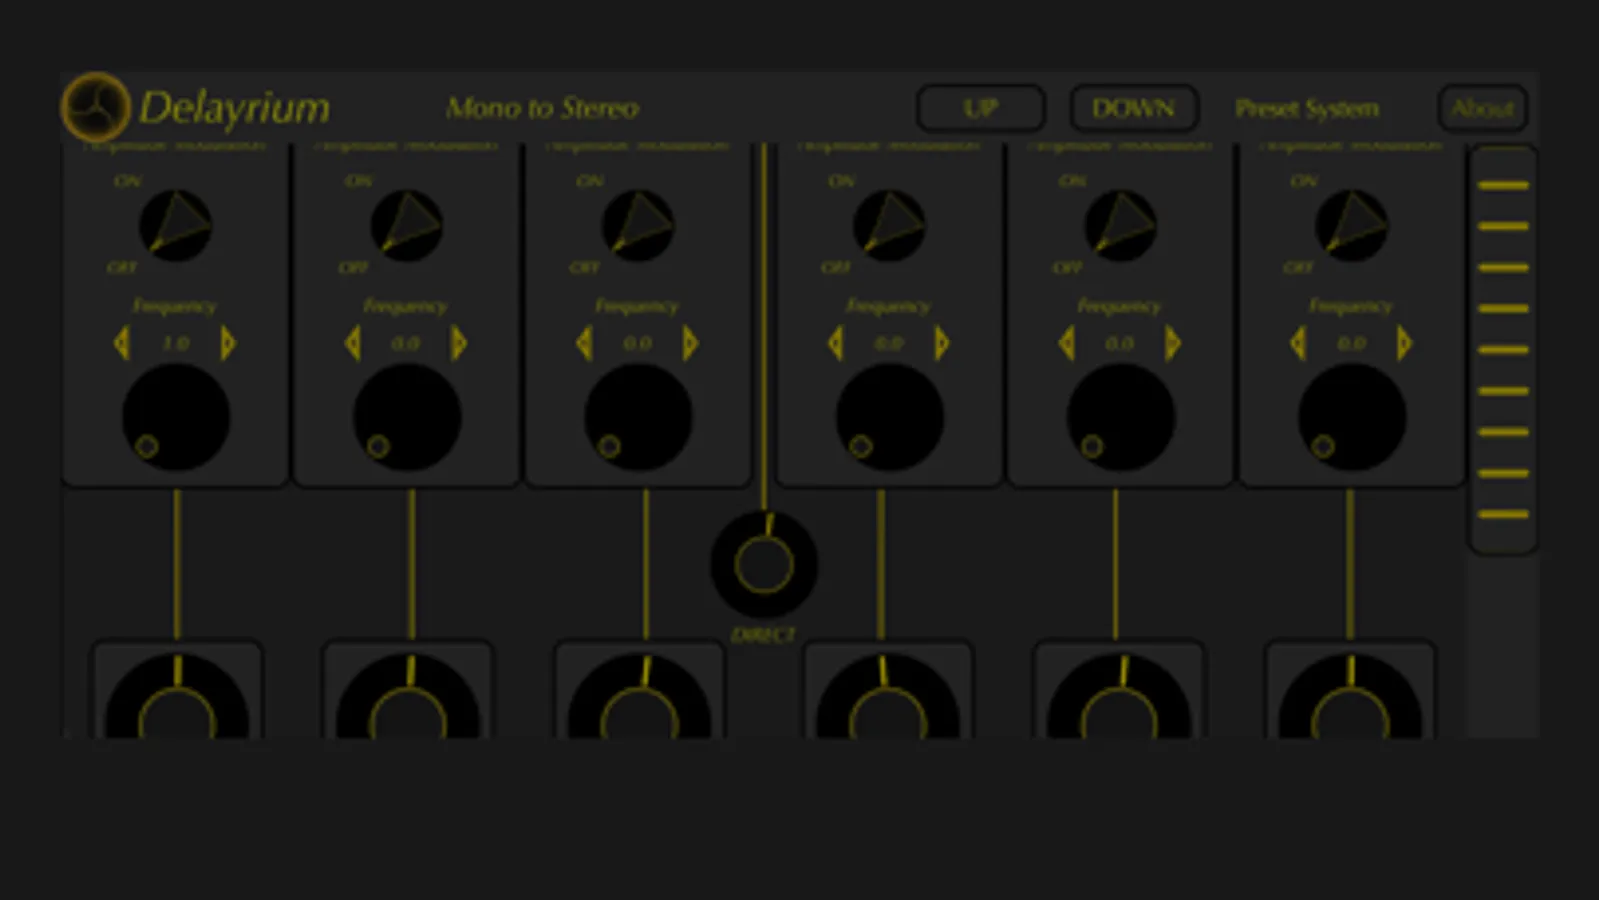
Task: Click the bottom level knob in column five
Action: coord(1119,697)
